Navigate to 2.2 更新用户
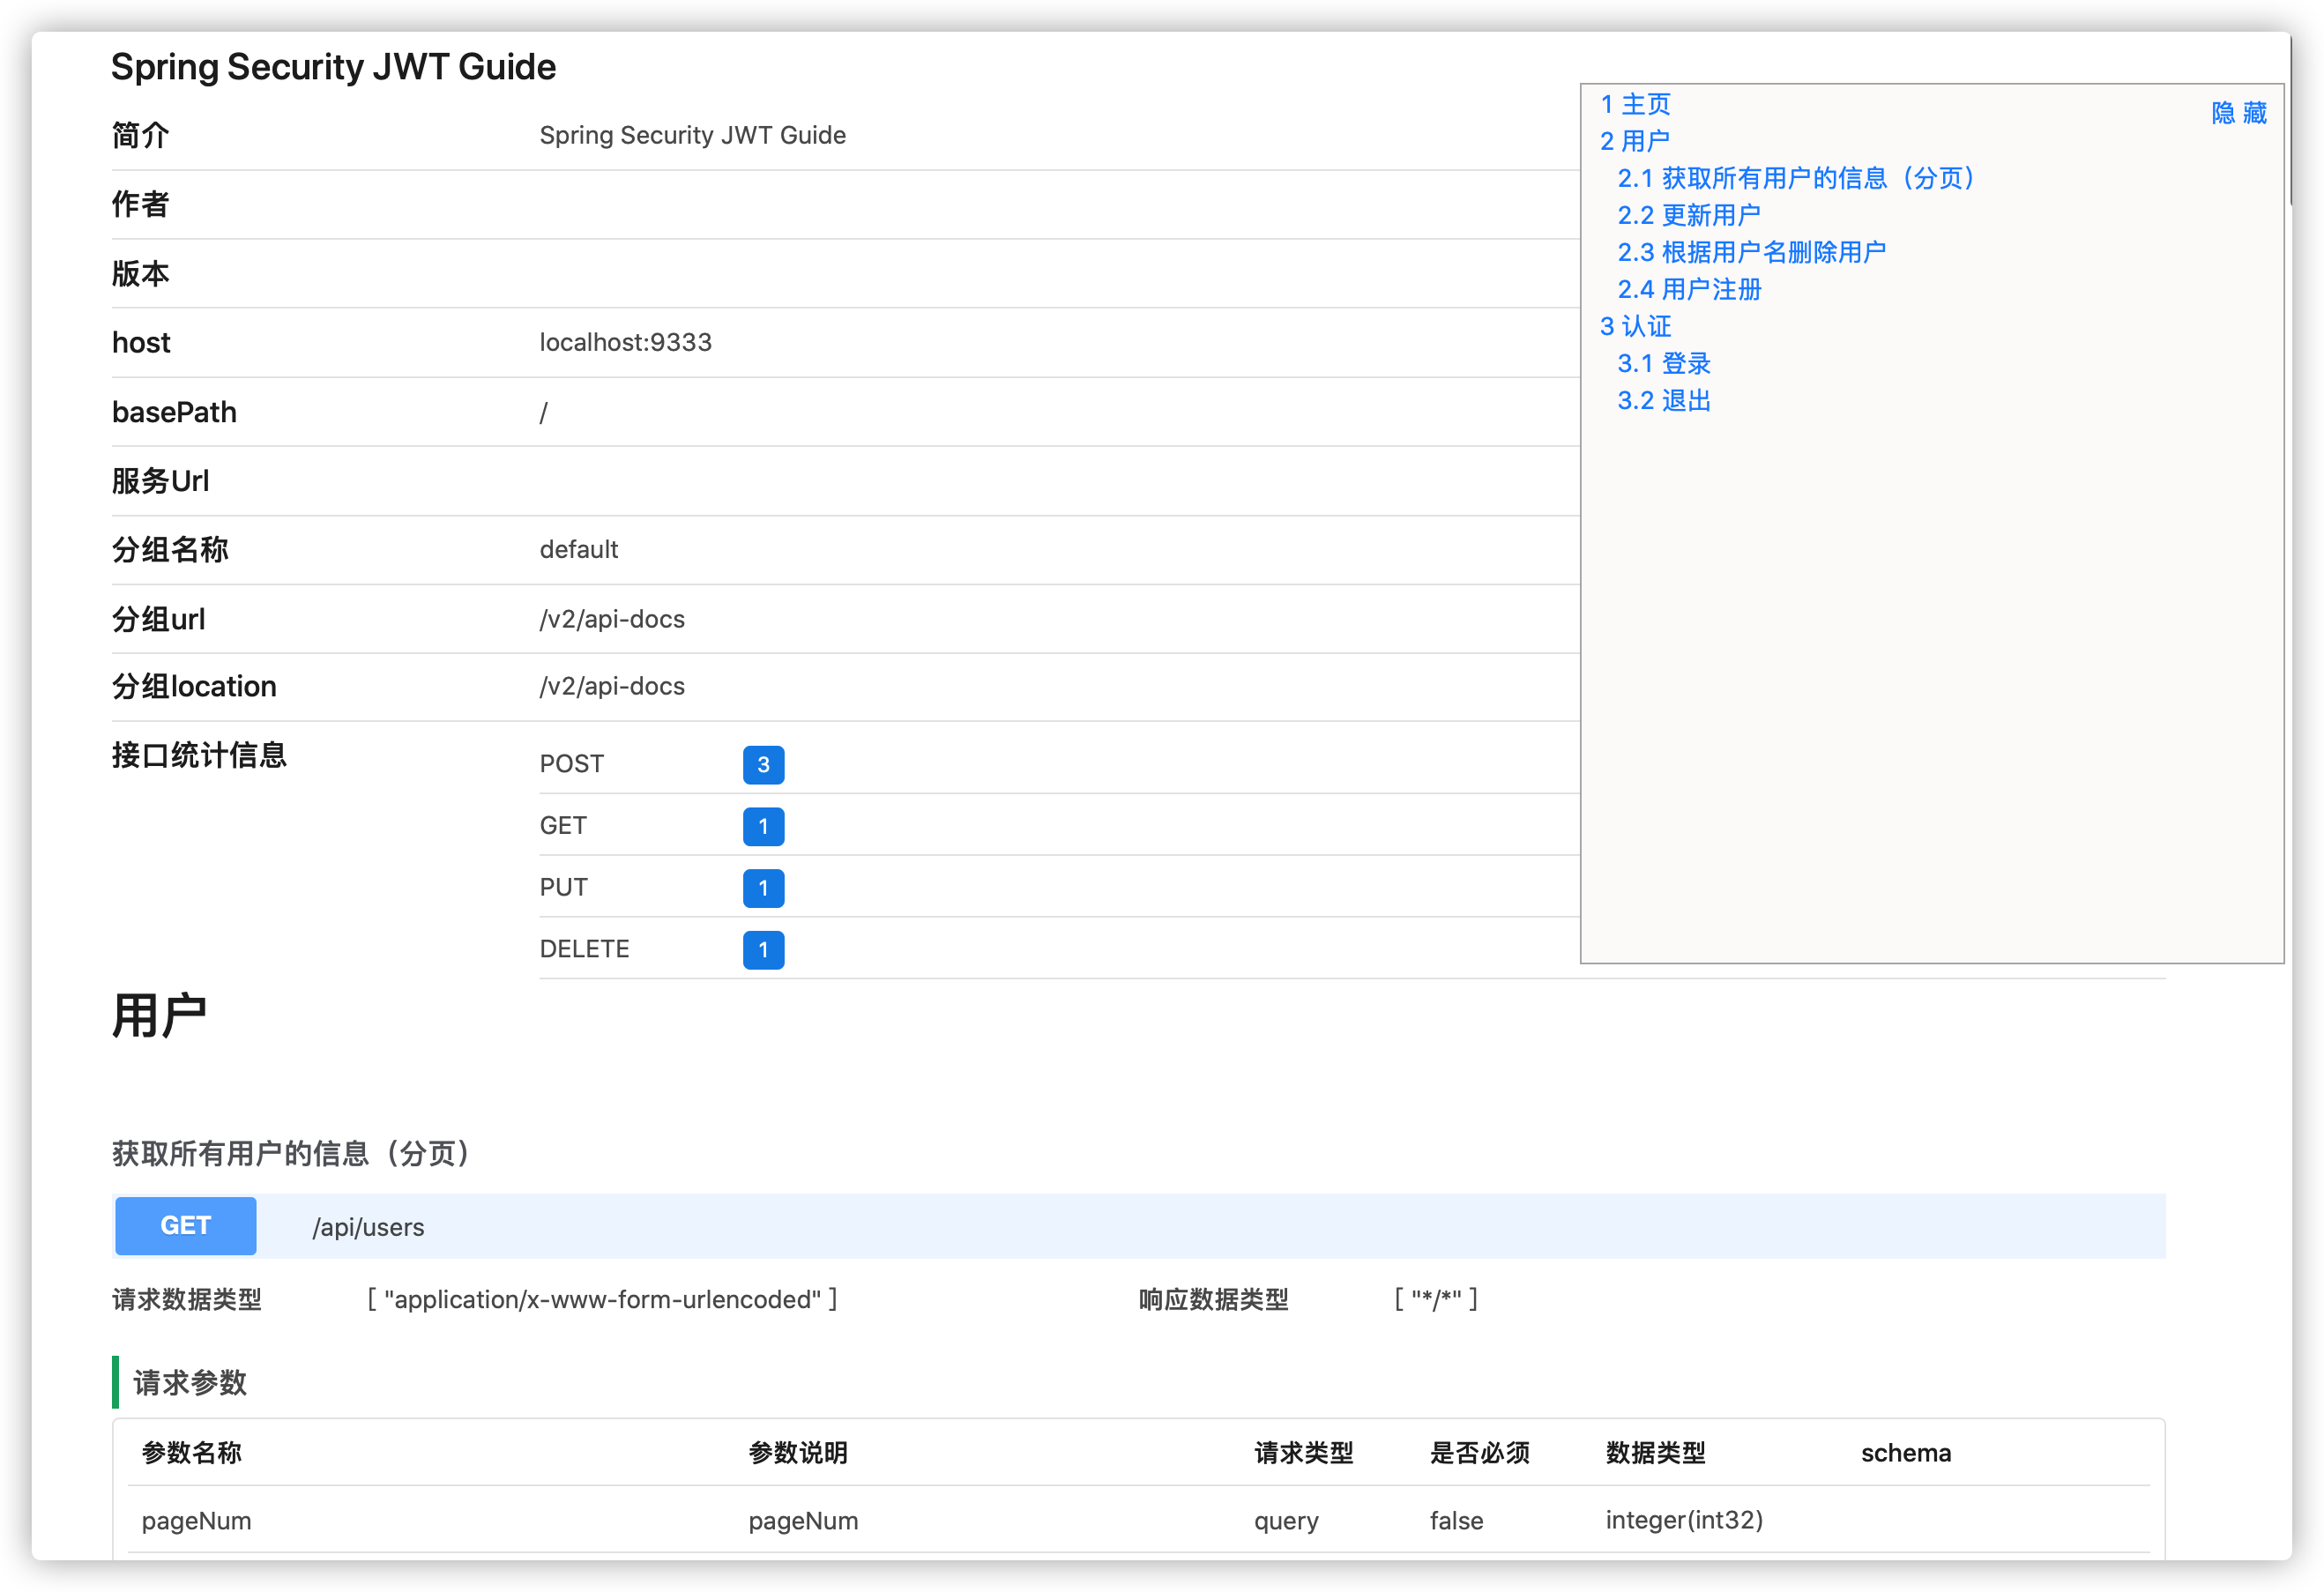This screenshot has height=1592, width=2324. point(1688,215)
